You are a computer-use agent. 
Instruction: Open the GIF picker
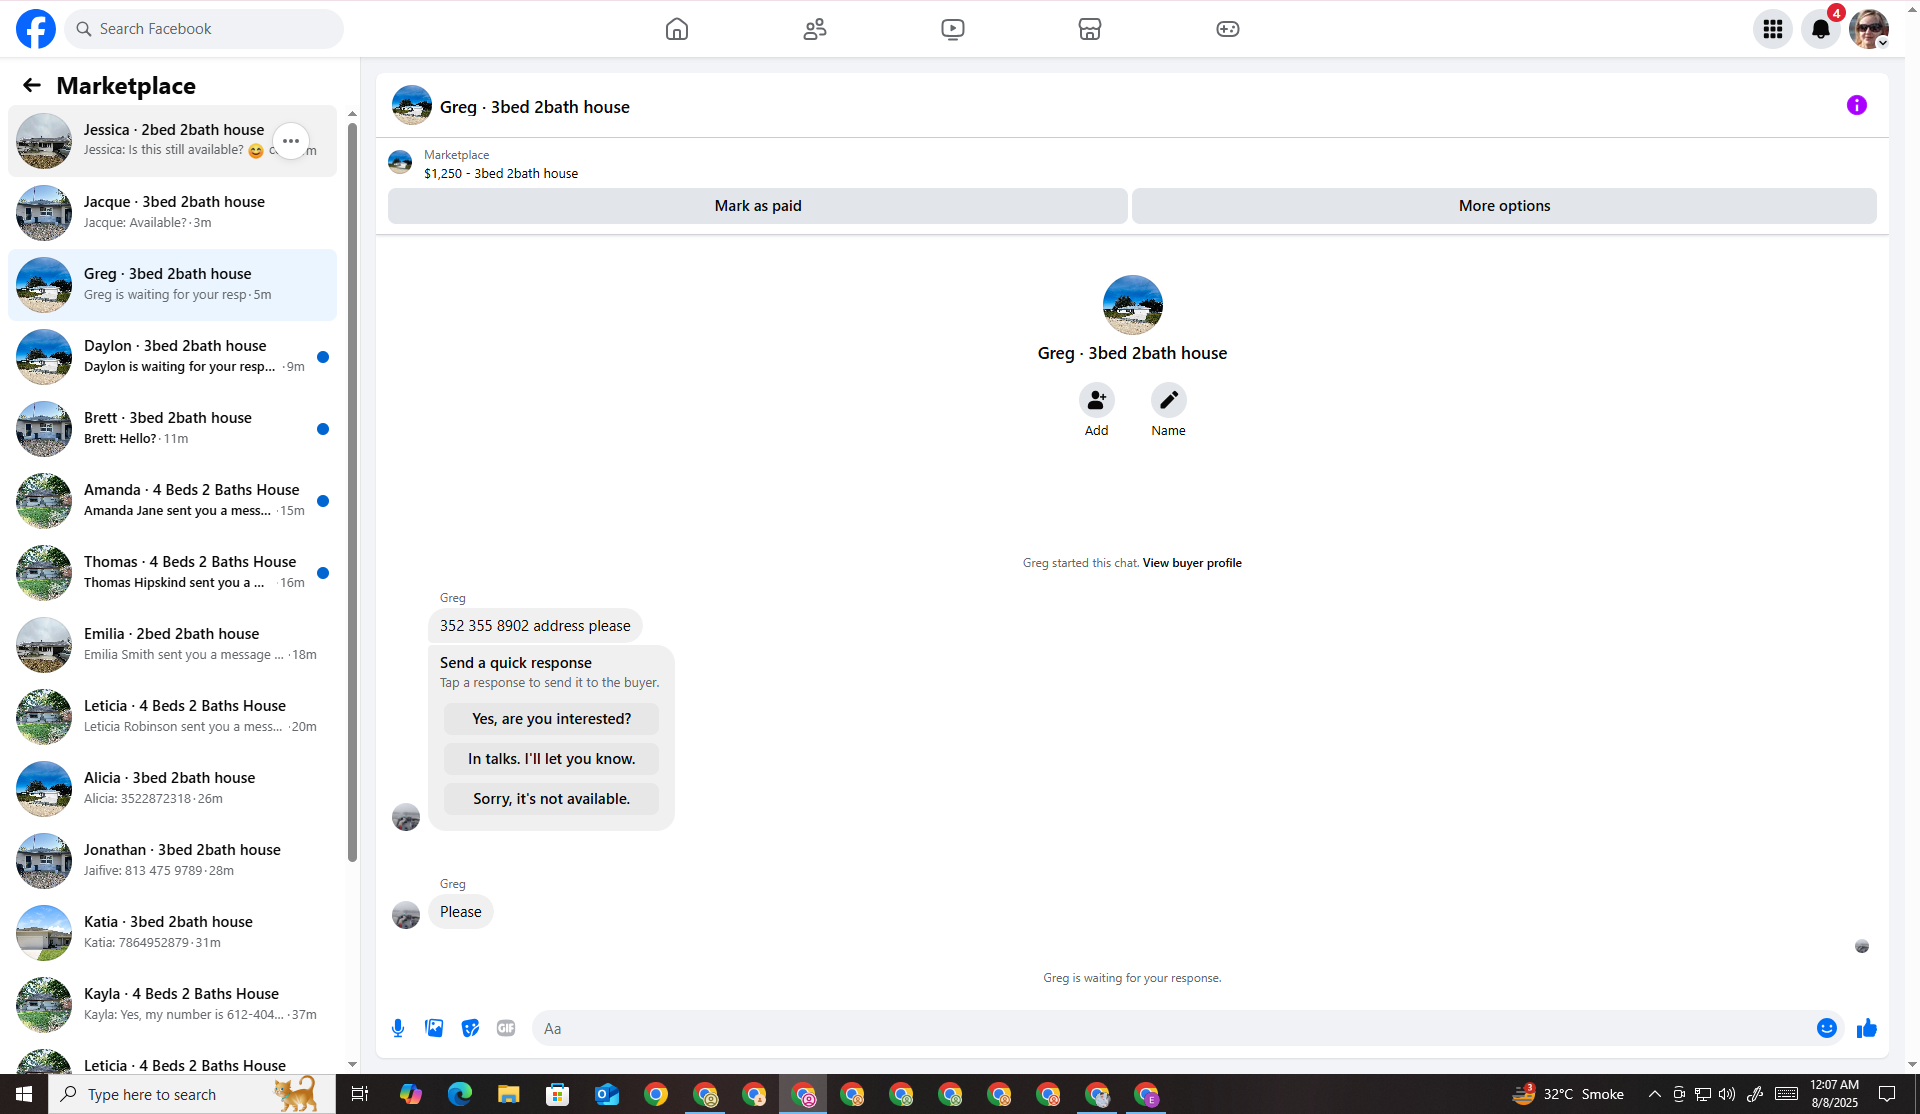click(506, 1028)
